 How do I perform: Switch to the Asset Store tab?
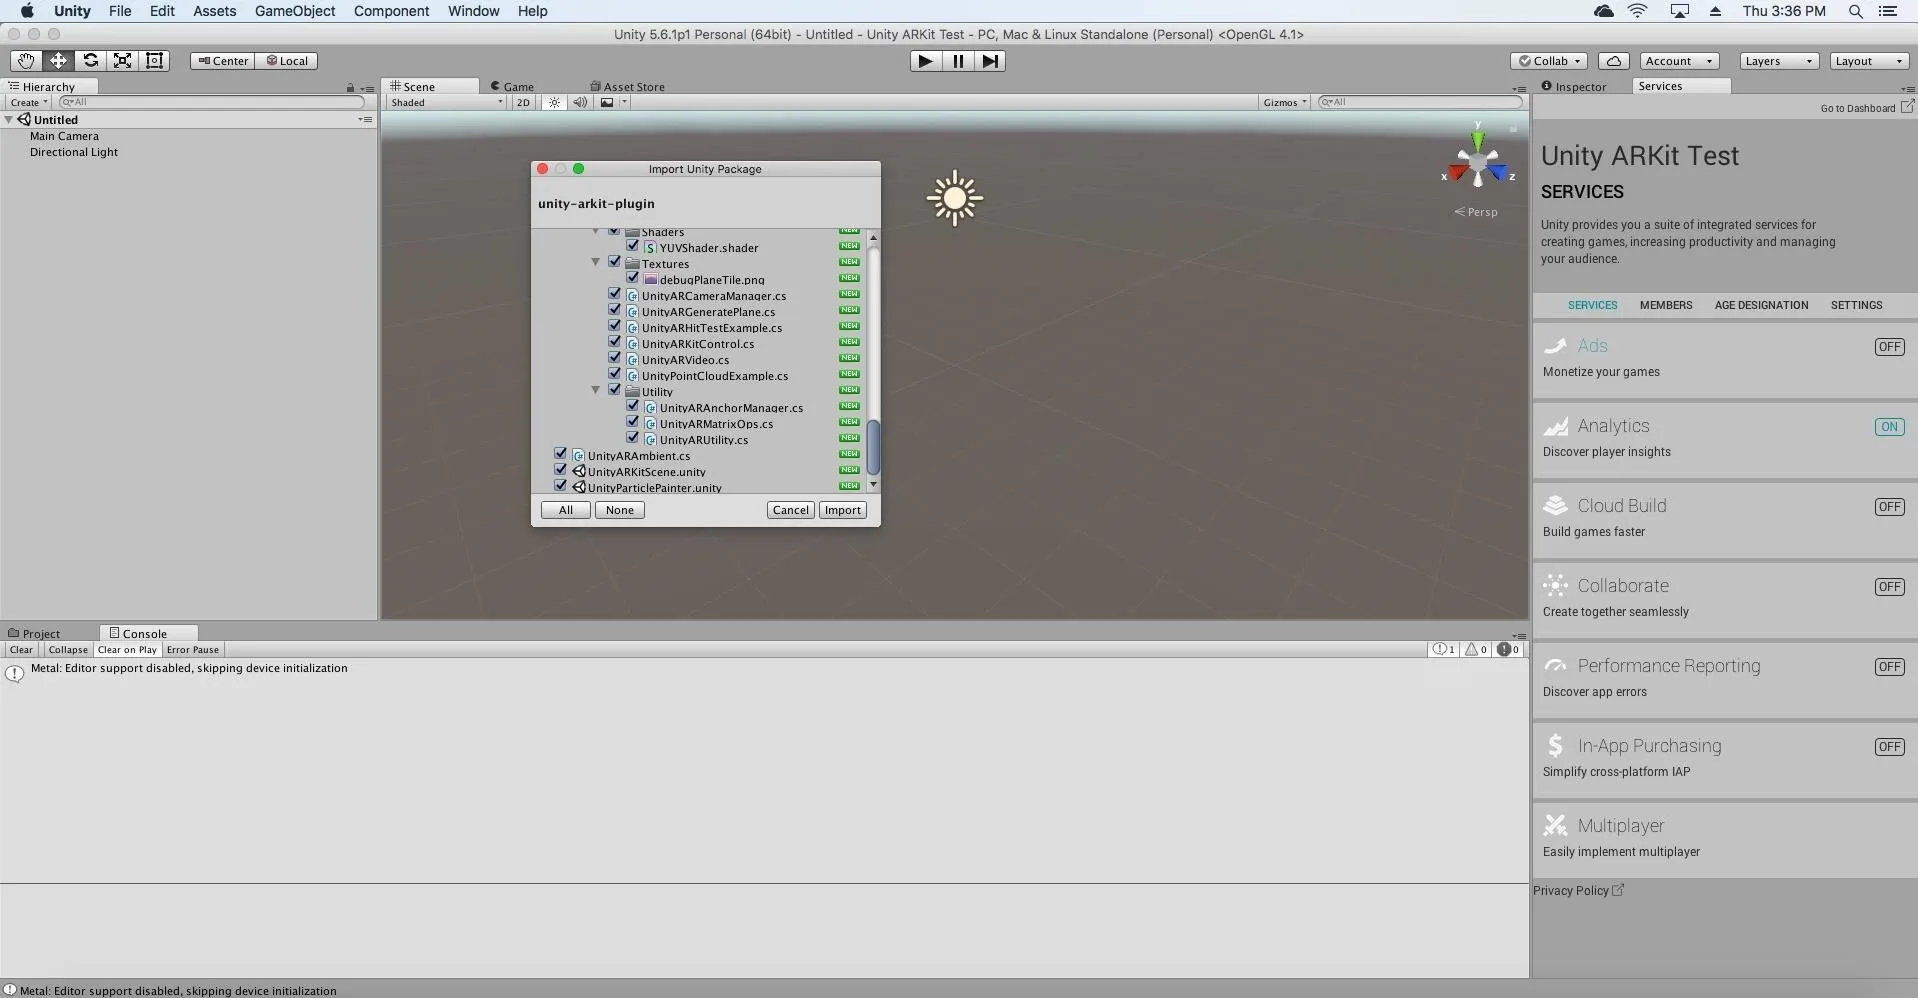[x=628, y=87]
